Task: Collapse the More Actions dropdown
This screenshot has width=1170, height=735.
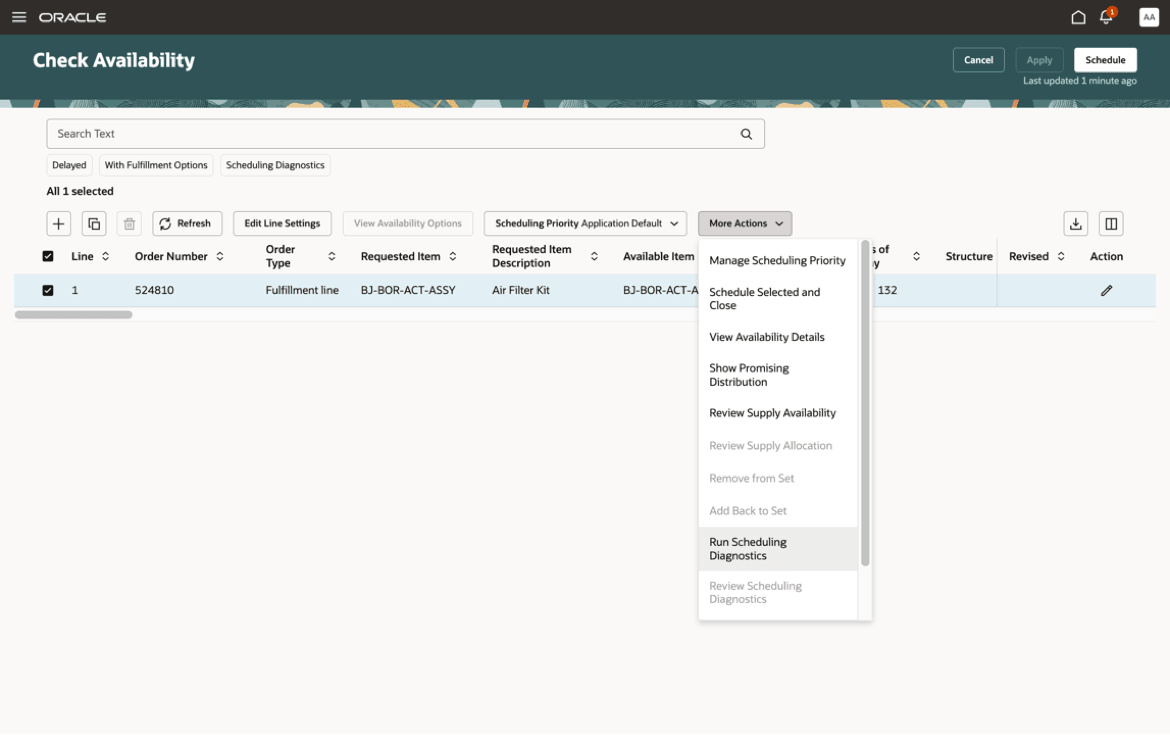Action: (744, 223)
